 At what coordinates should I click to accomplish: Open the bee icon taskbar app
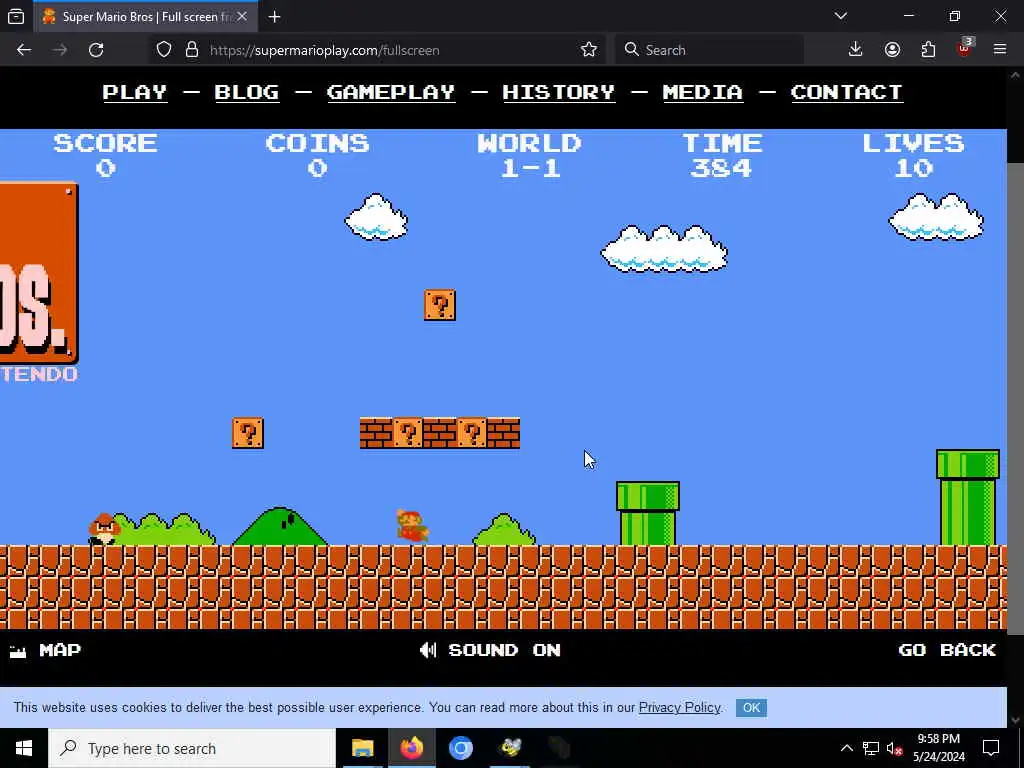point(510,748)
